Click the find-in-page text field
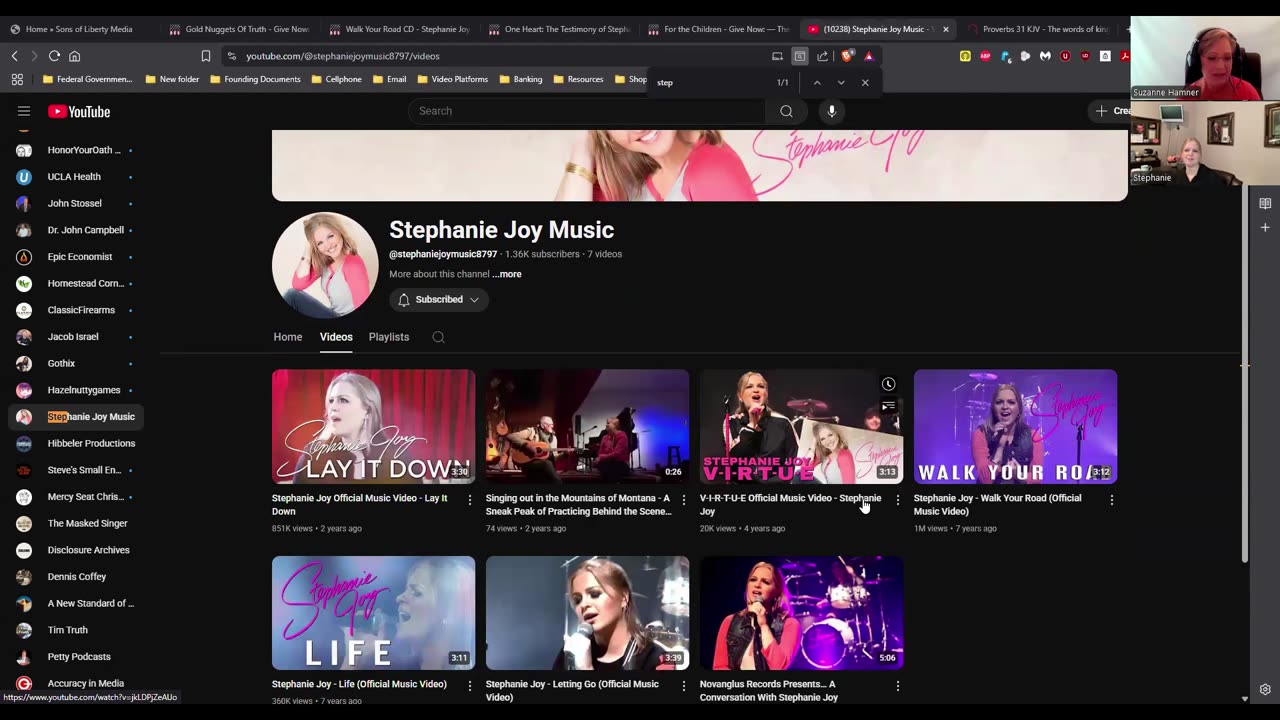The height and width of the screenshot is (720, 1280). pos(712,83)
